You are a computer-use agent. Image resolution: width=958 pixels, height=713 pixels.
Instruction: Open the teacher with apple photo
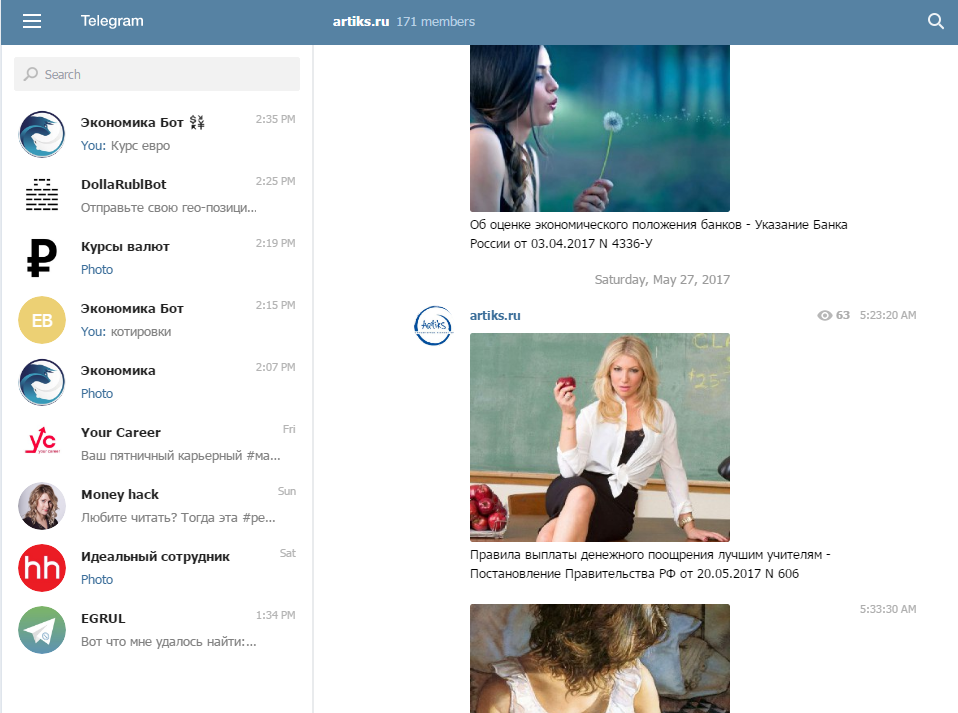(599, 437)
